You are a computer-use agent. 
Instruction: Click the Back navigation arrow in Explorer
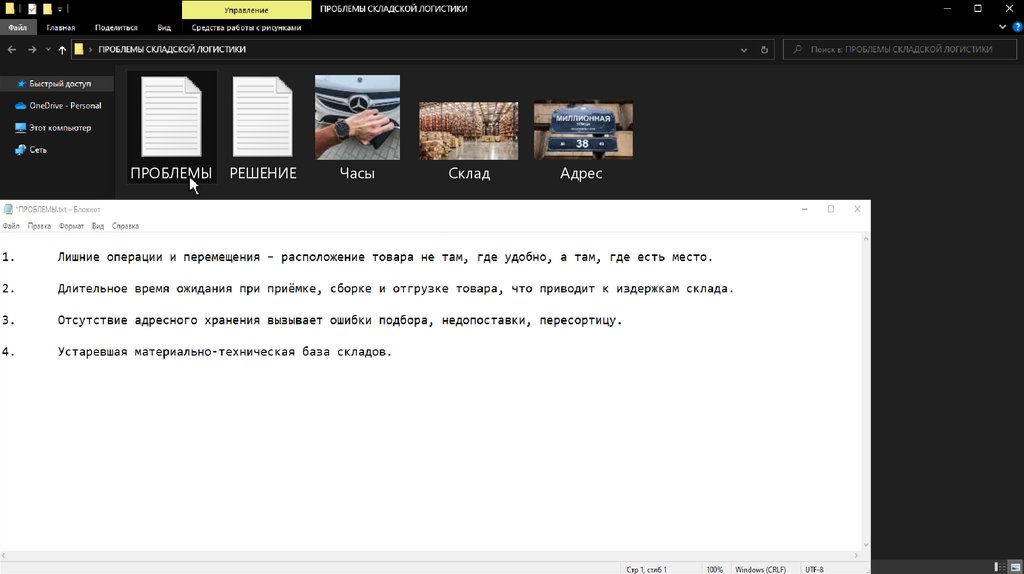[x=11, y=49]
